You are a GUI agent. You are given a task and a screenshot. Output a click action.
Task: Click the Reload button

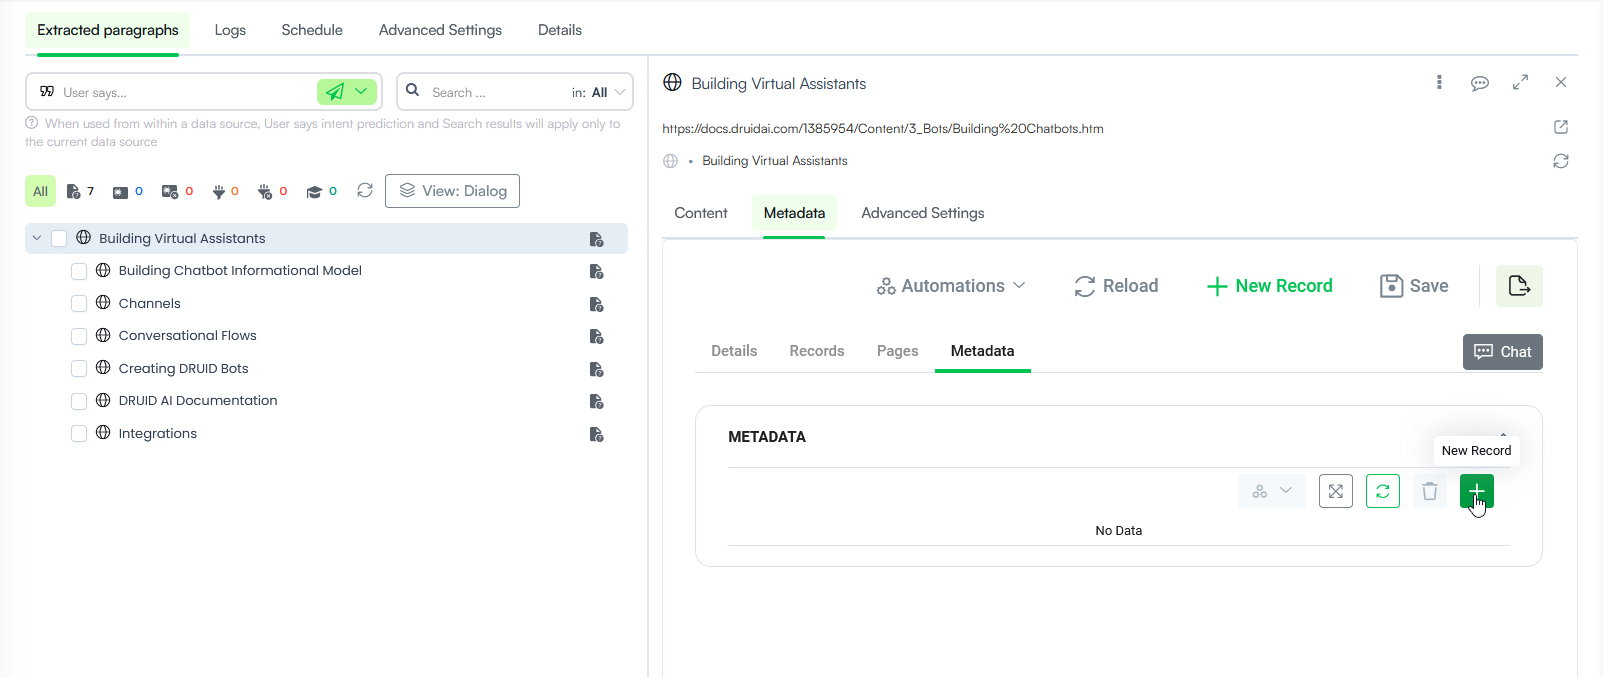click(1116, 286)
